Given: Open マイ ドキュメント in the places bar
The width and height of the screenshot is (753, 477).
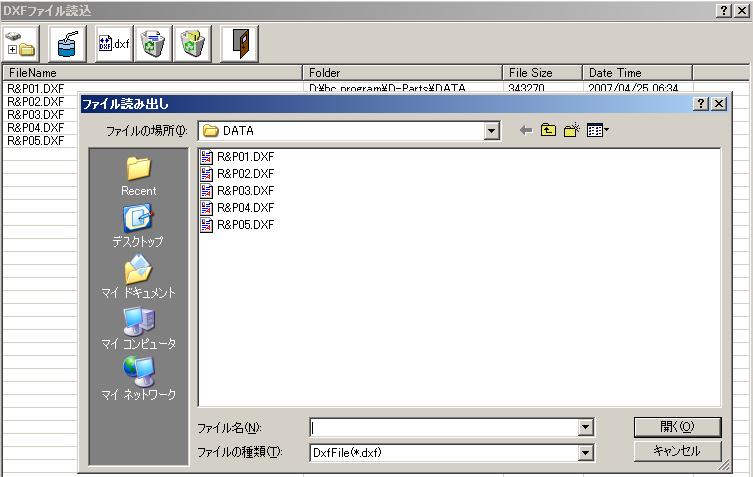Looking at the screenshot, I should click(138, 278).
